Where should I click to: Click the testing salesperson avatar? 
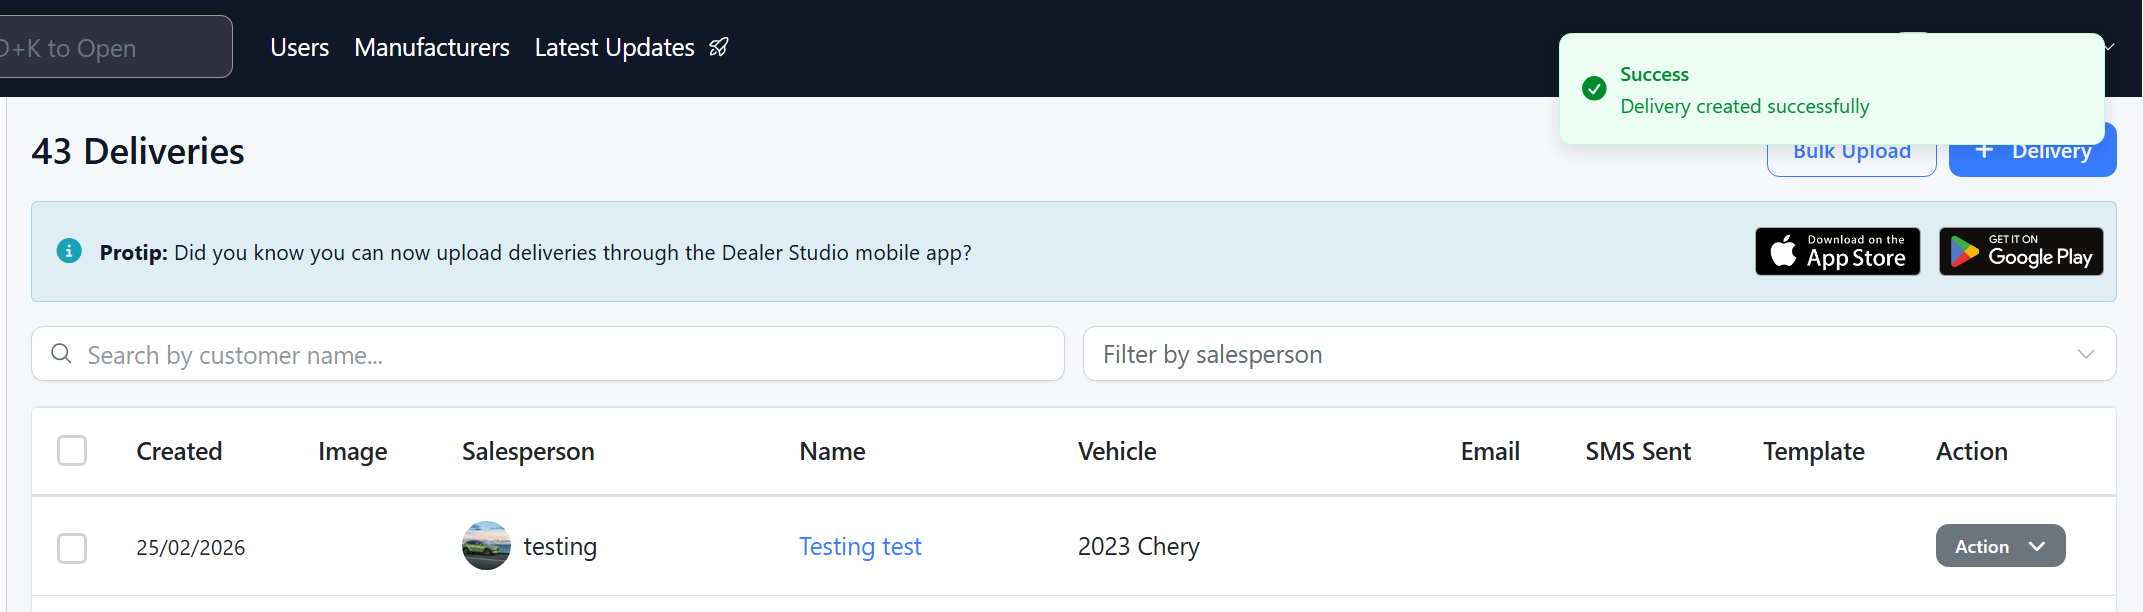tap(486, 546)
